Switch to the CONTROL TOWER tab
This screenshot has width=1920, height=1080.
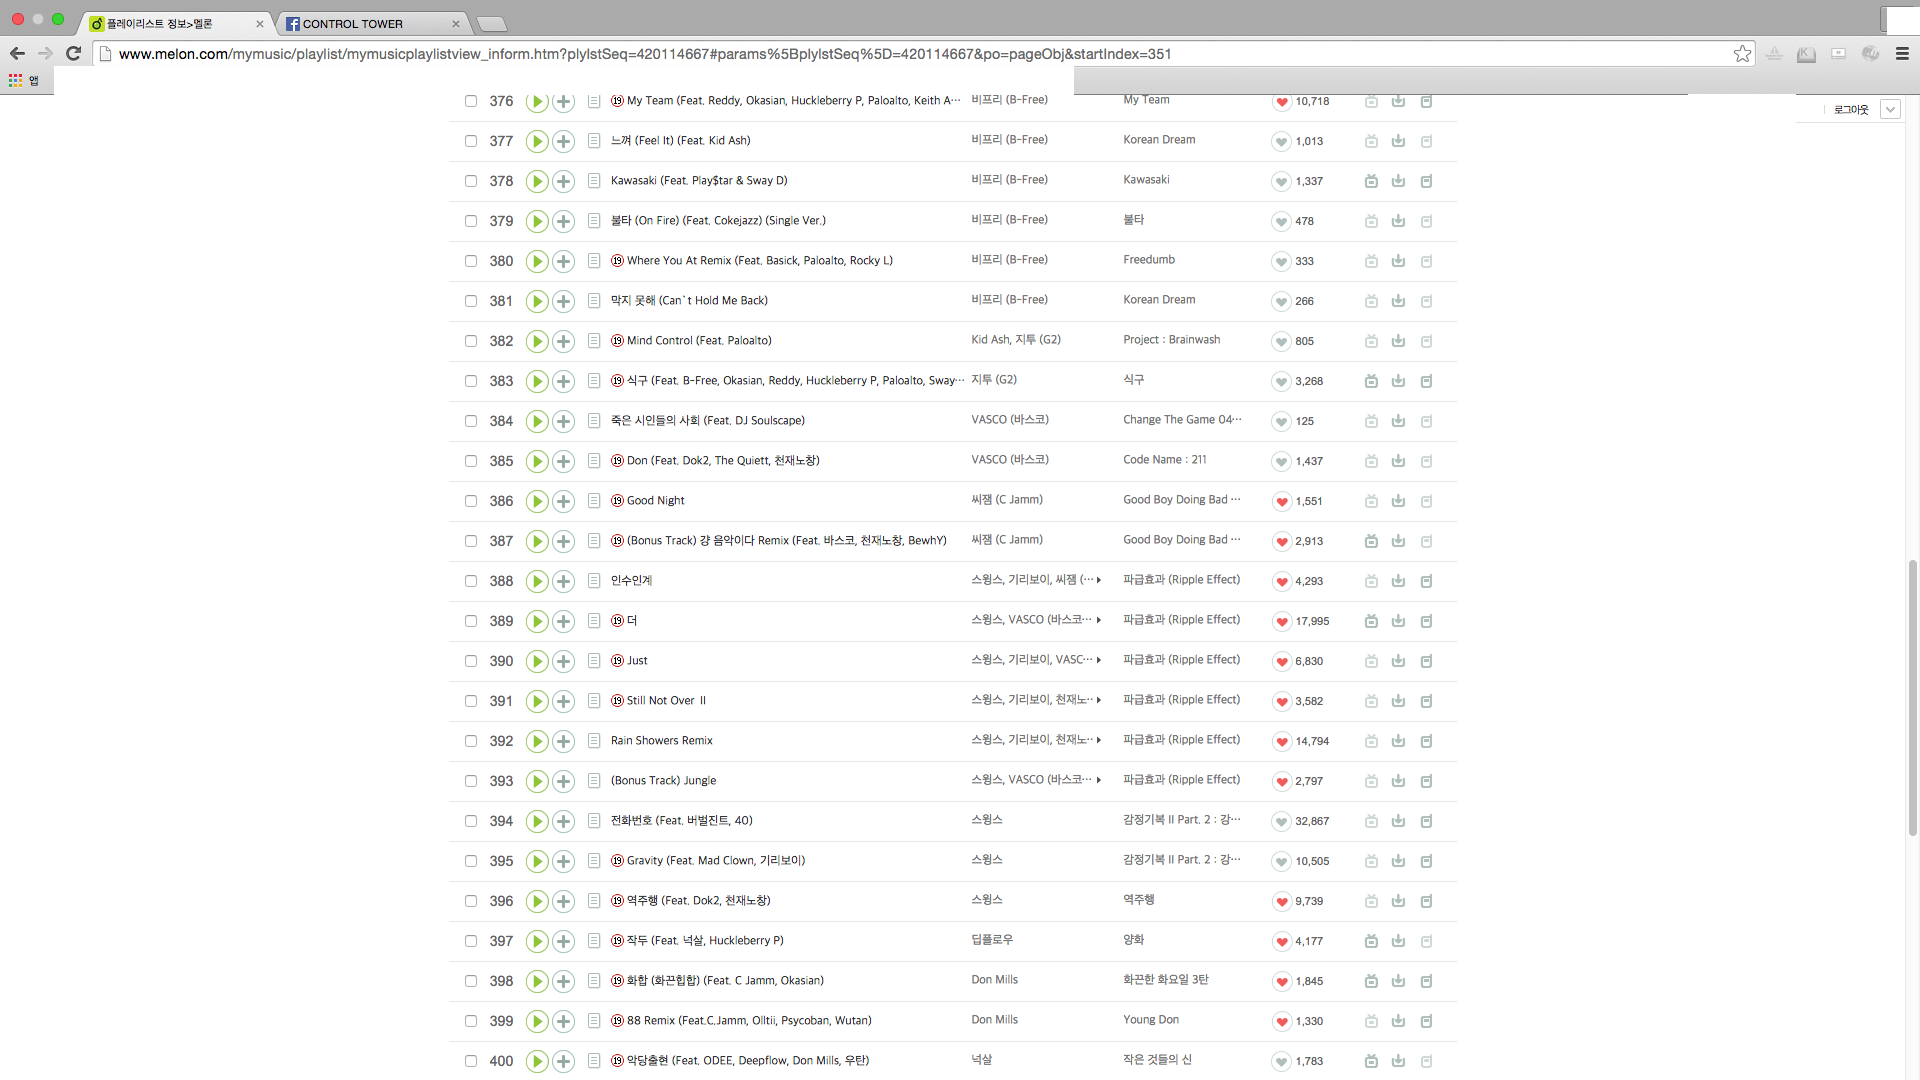coord(372,24)
